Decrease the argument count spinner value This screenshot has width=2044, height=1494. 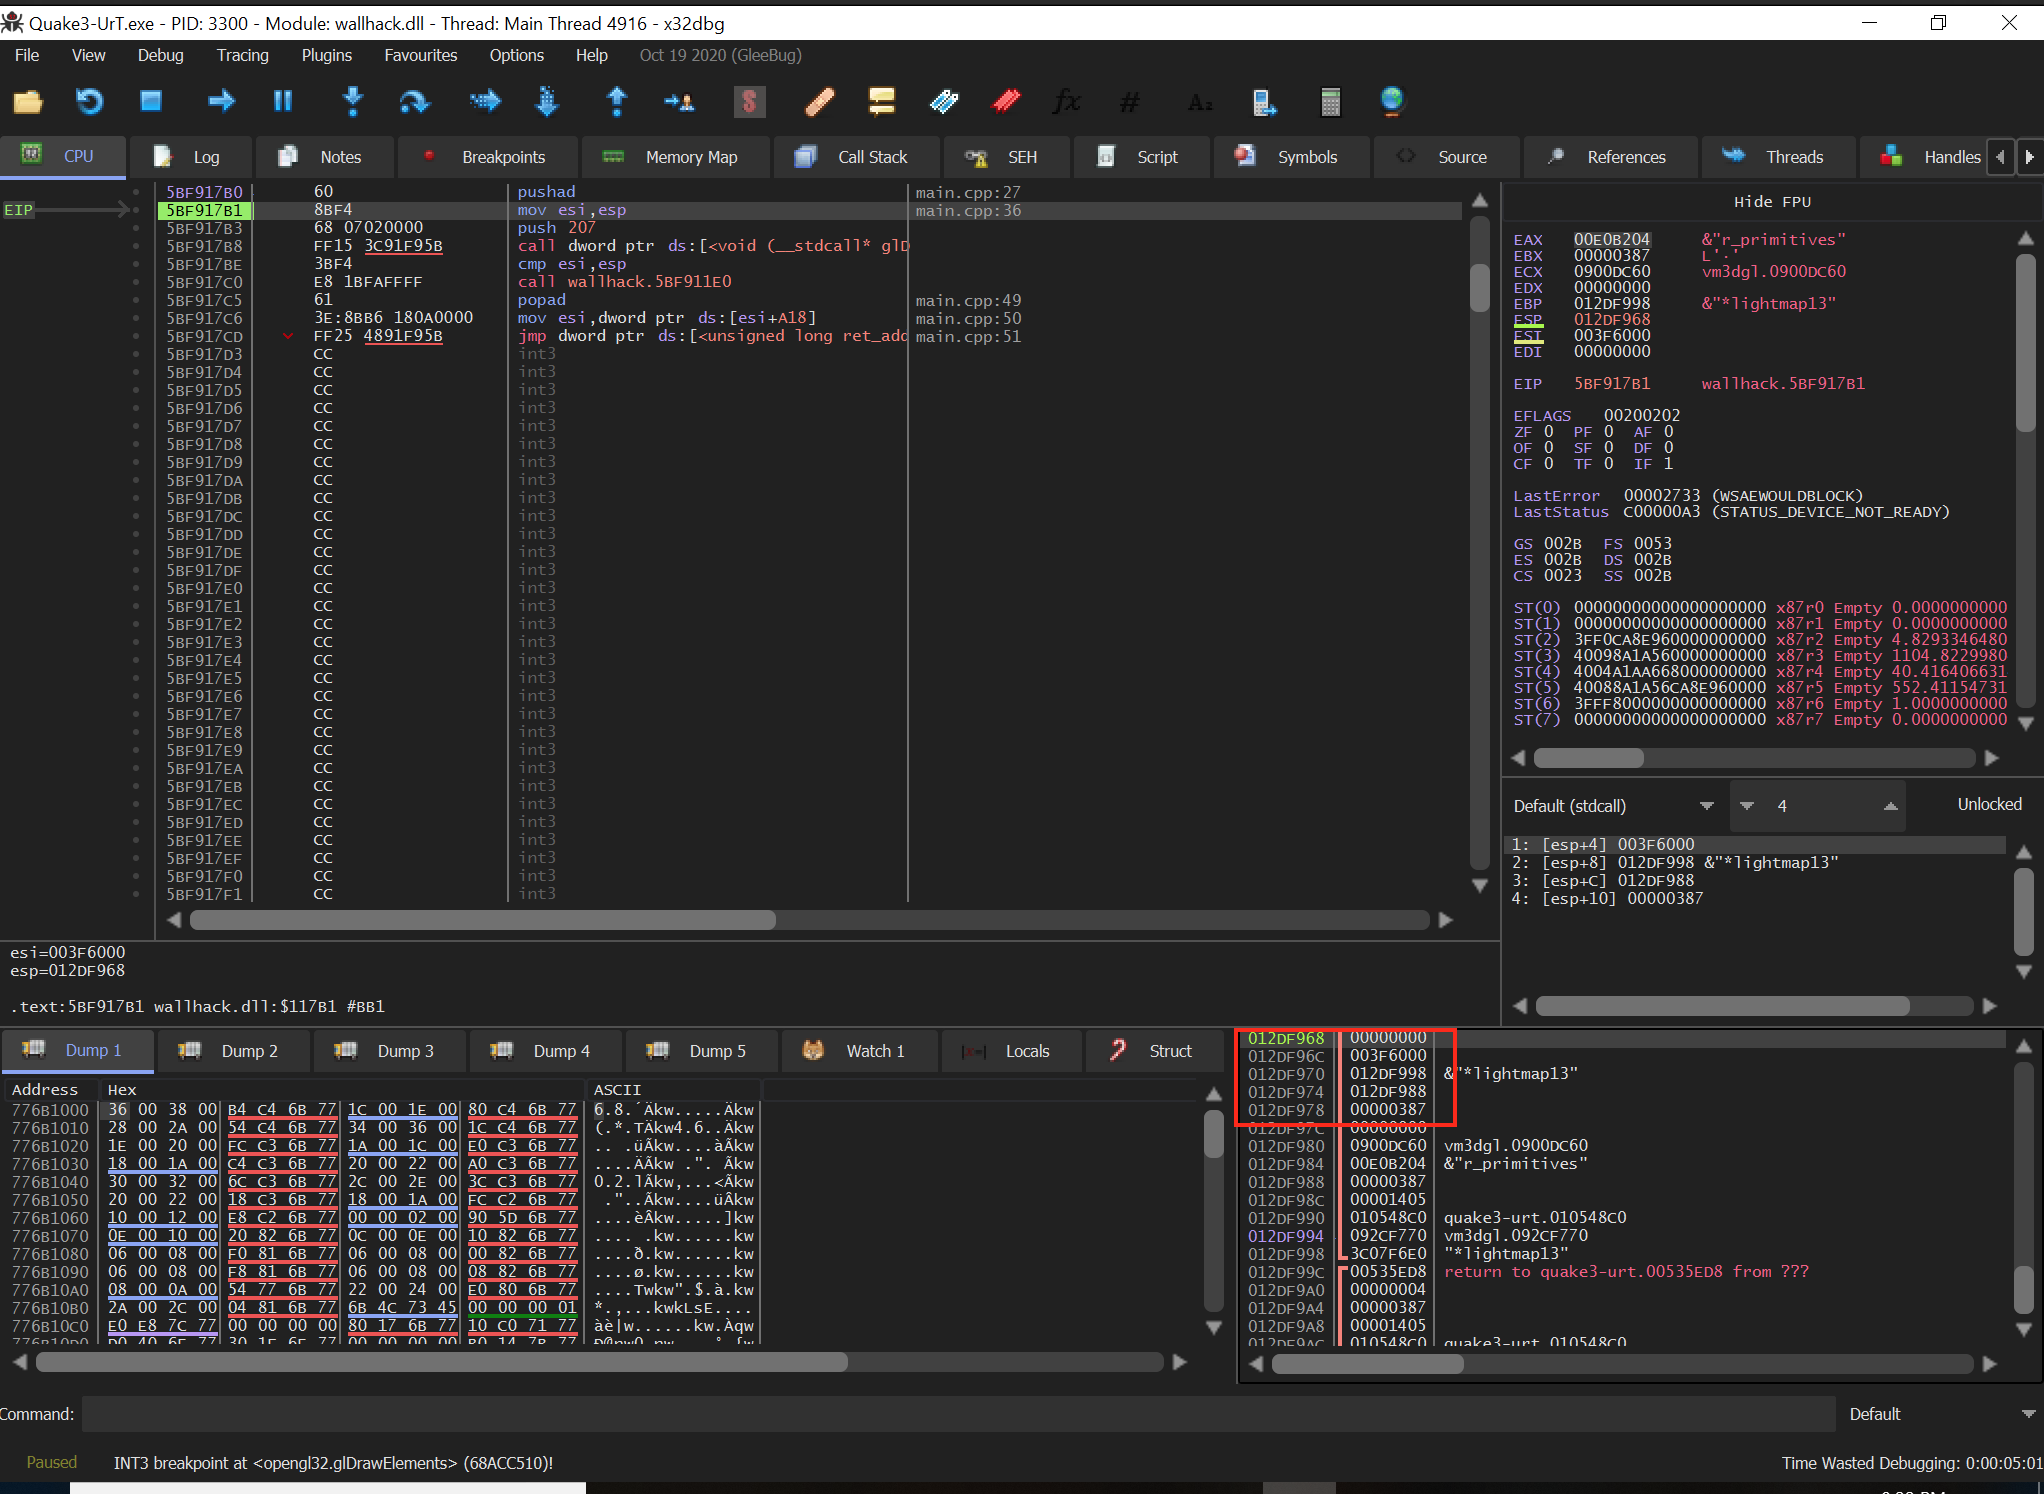click(1747, 806)
